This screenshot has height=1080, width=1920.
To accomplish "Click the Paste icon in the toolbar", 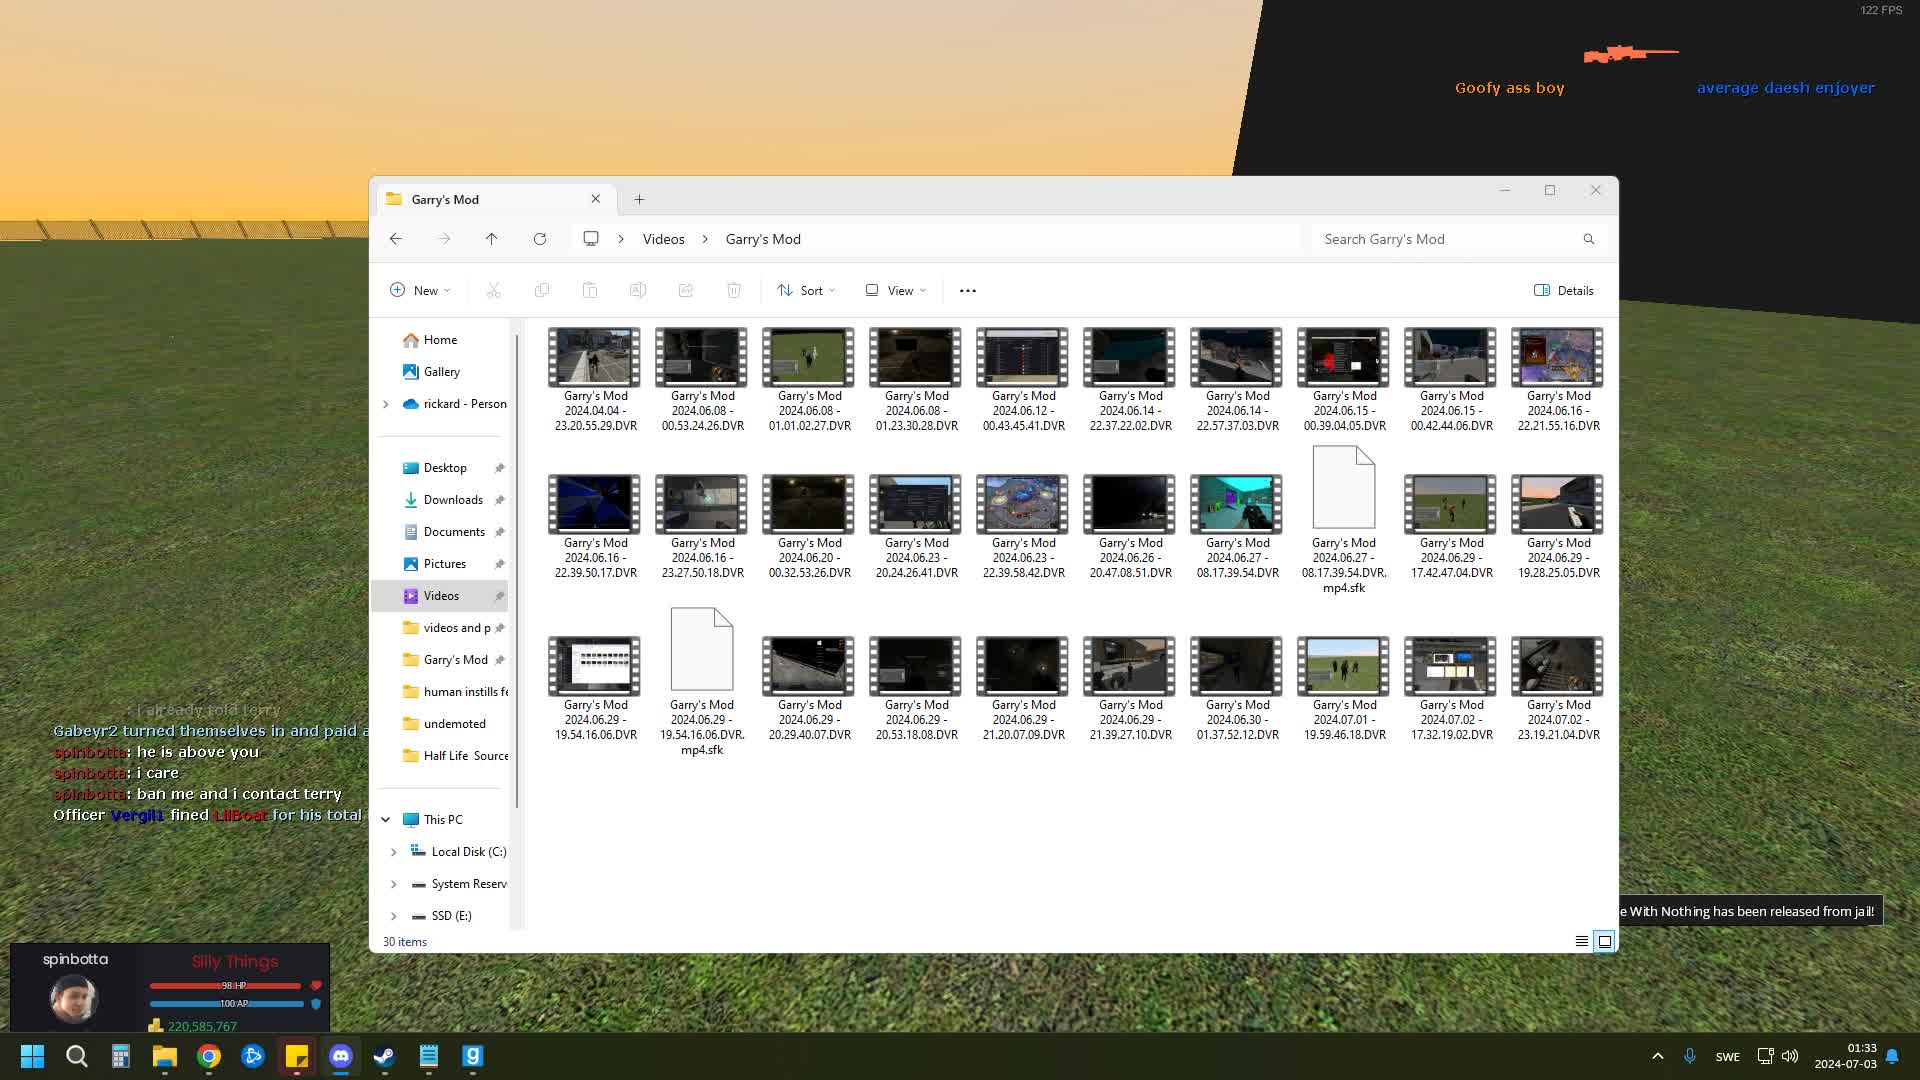I will pos(590,290).
